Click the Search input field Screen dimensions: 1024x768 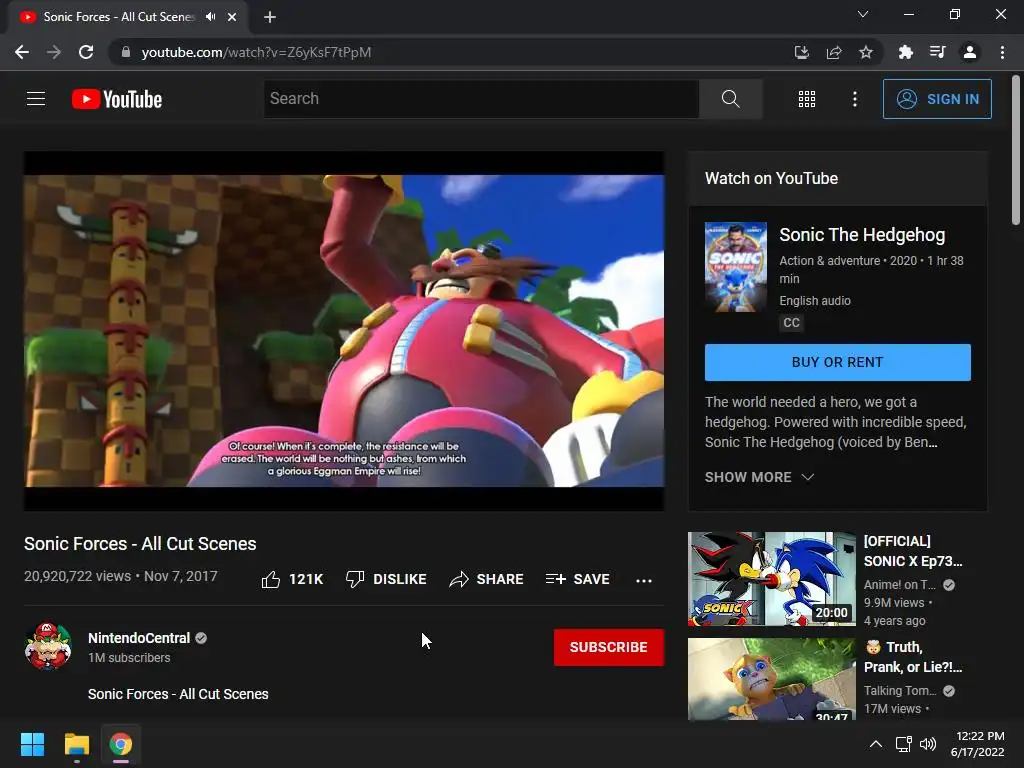(x=481, y=99)
